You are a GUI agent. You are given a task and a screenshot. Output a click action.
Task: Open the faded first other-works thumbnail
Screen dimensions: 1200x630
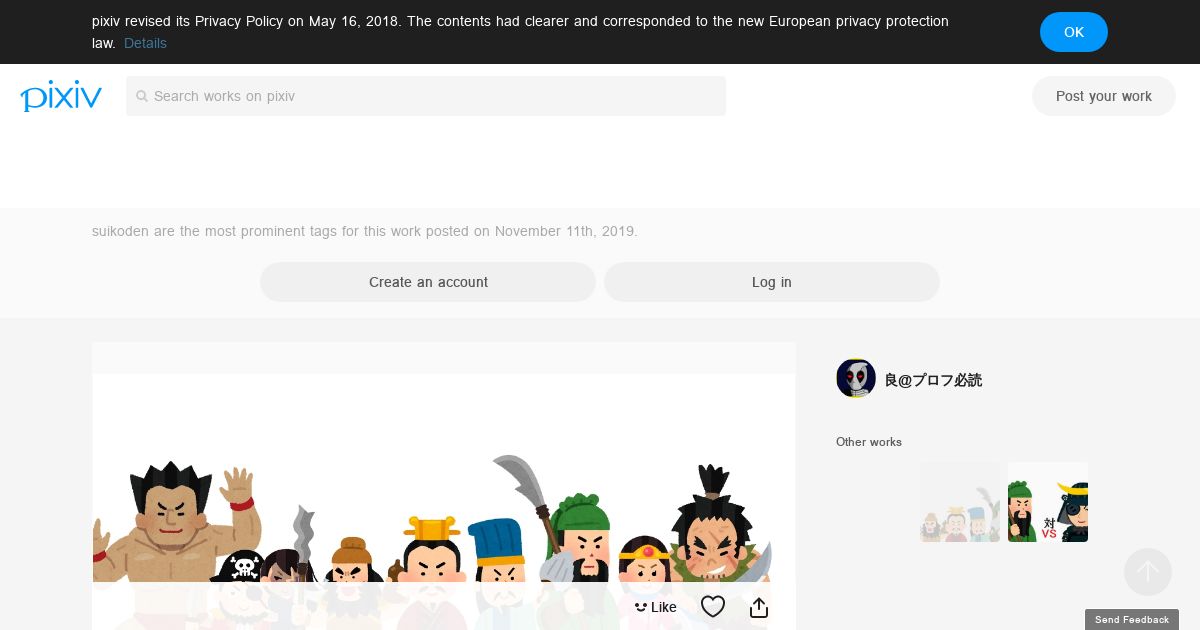(x=960, y=502)
